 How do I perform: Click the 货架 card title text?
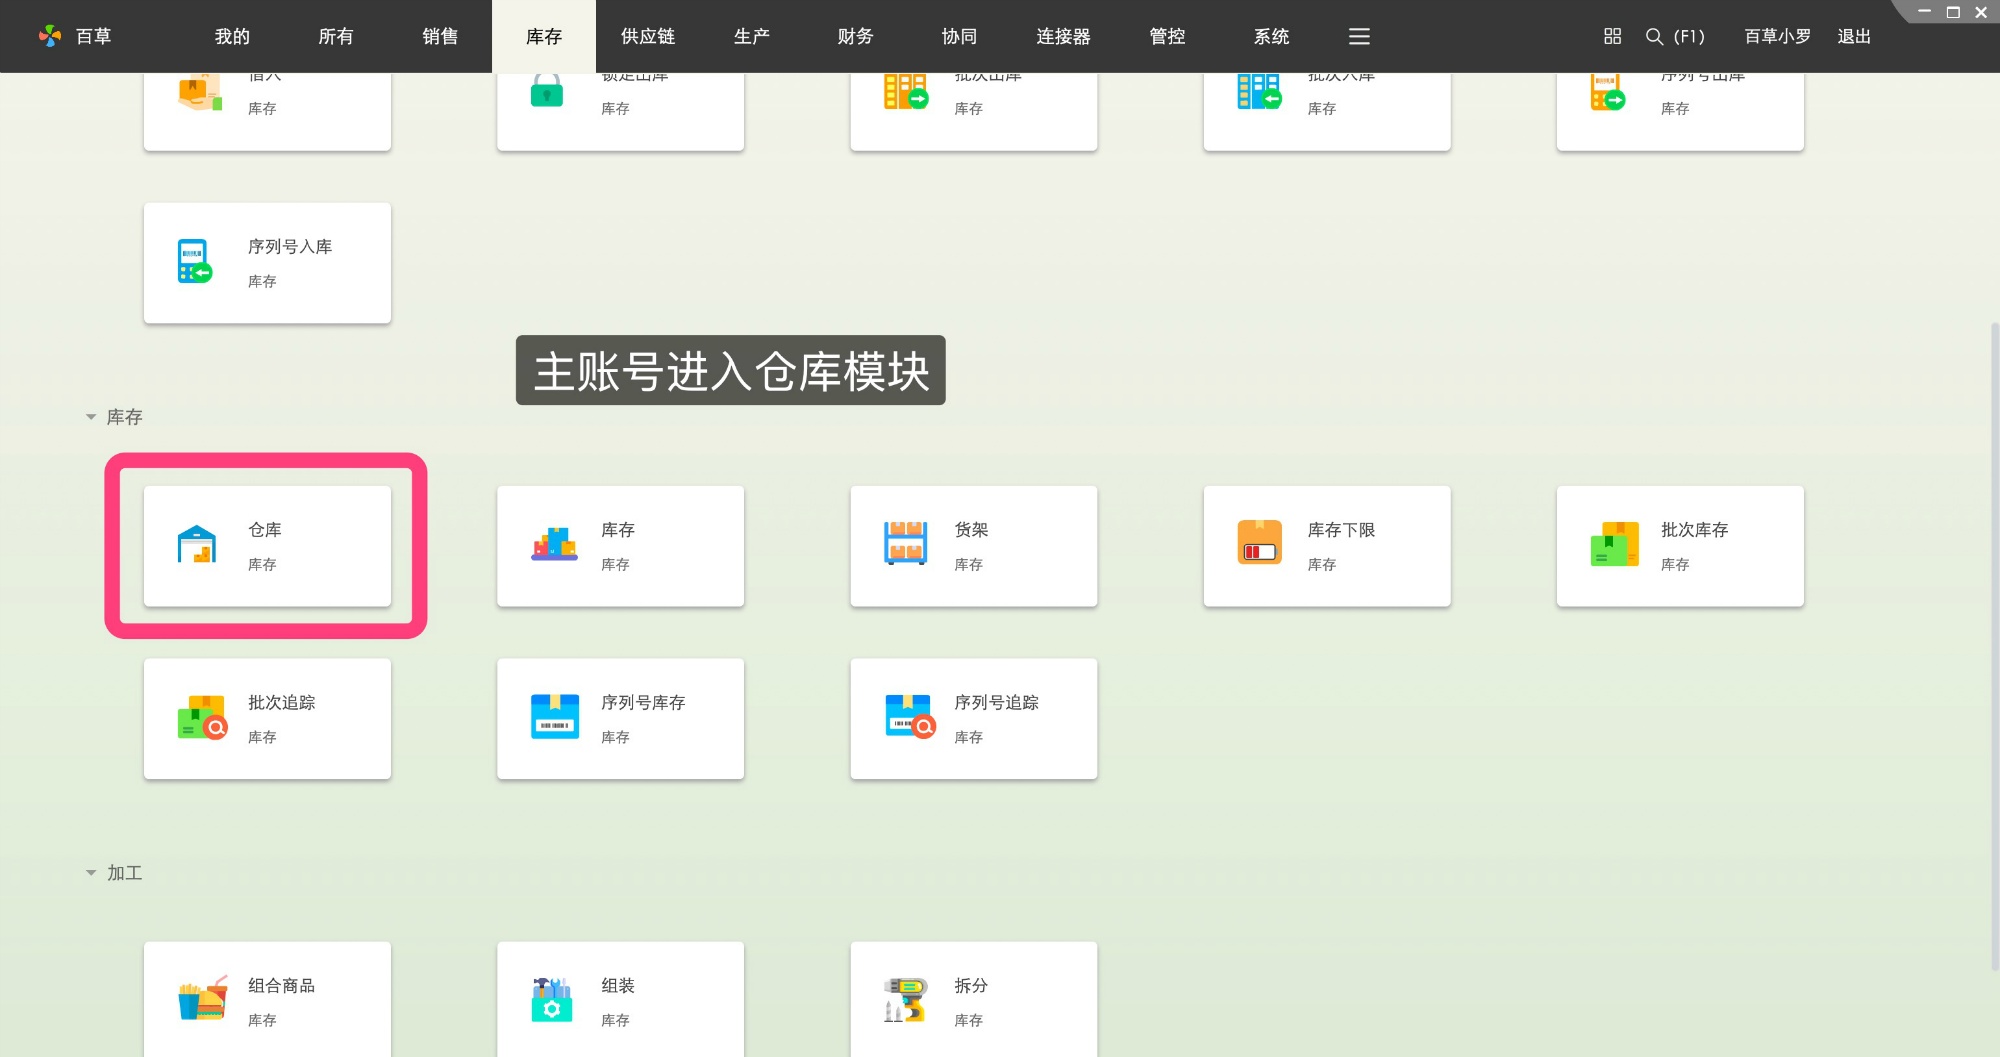point(971,530)
